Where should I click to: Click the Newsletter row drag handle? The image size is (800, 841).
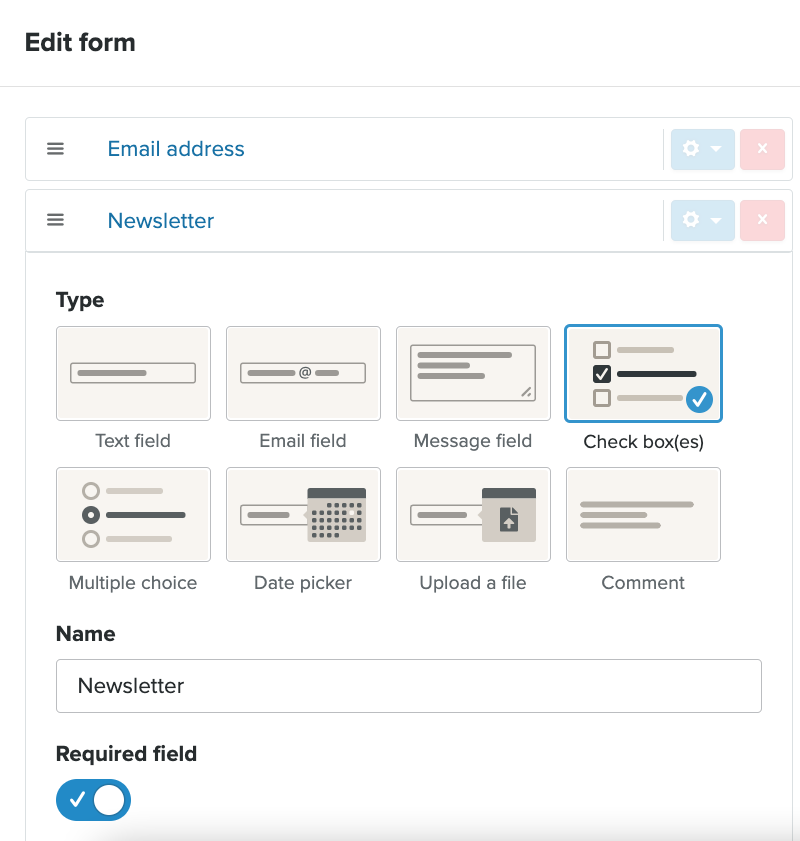pos(56,220)
